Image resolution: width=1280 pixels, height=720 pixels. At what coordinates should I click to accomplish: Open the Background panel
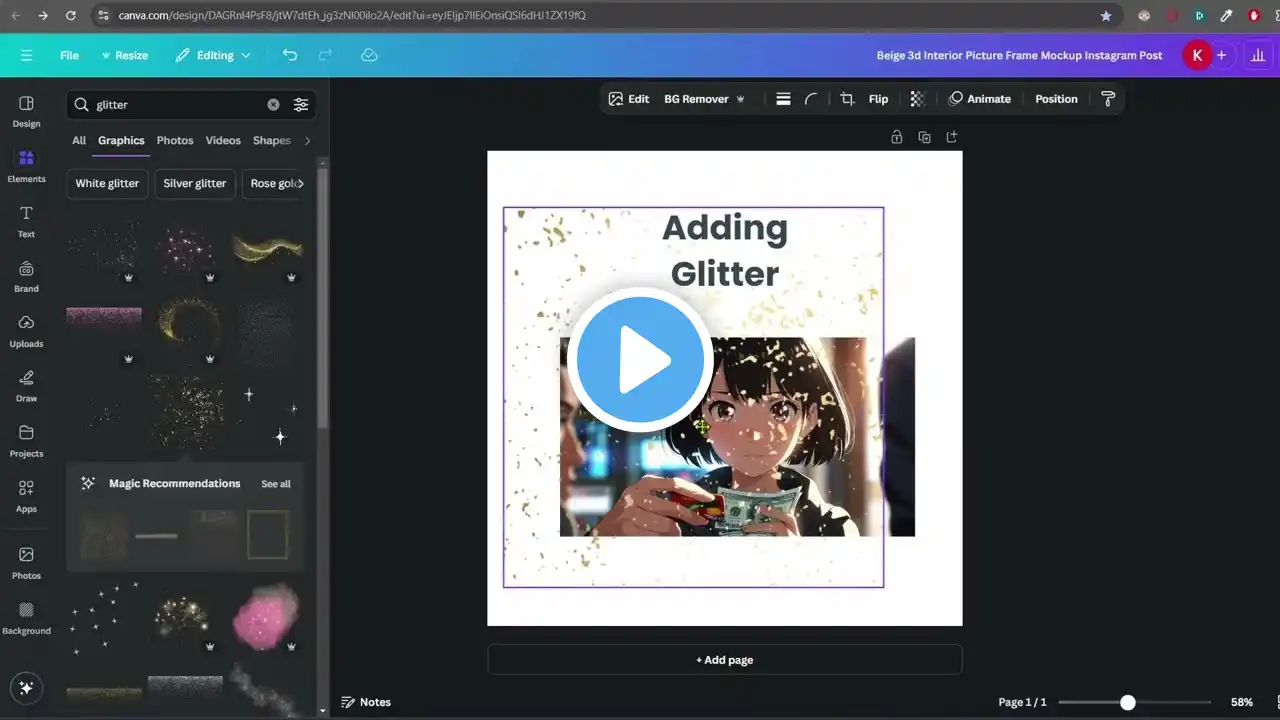(26, 618)
